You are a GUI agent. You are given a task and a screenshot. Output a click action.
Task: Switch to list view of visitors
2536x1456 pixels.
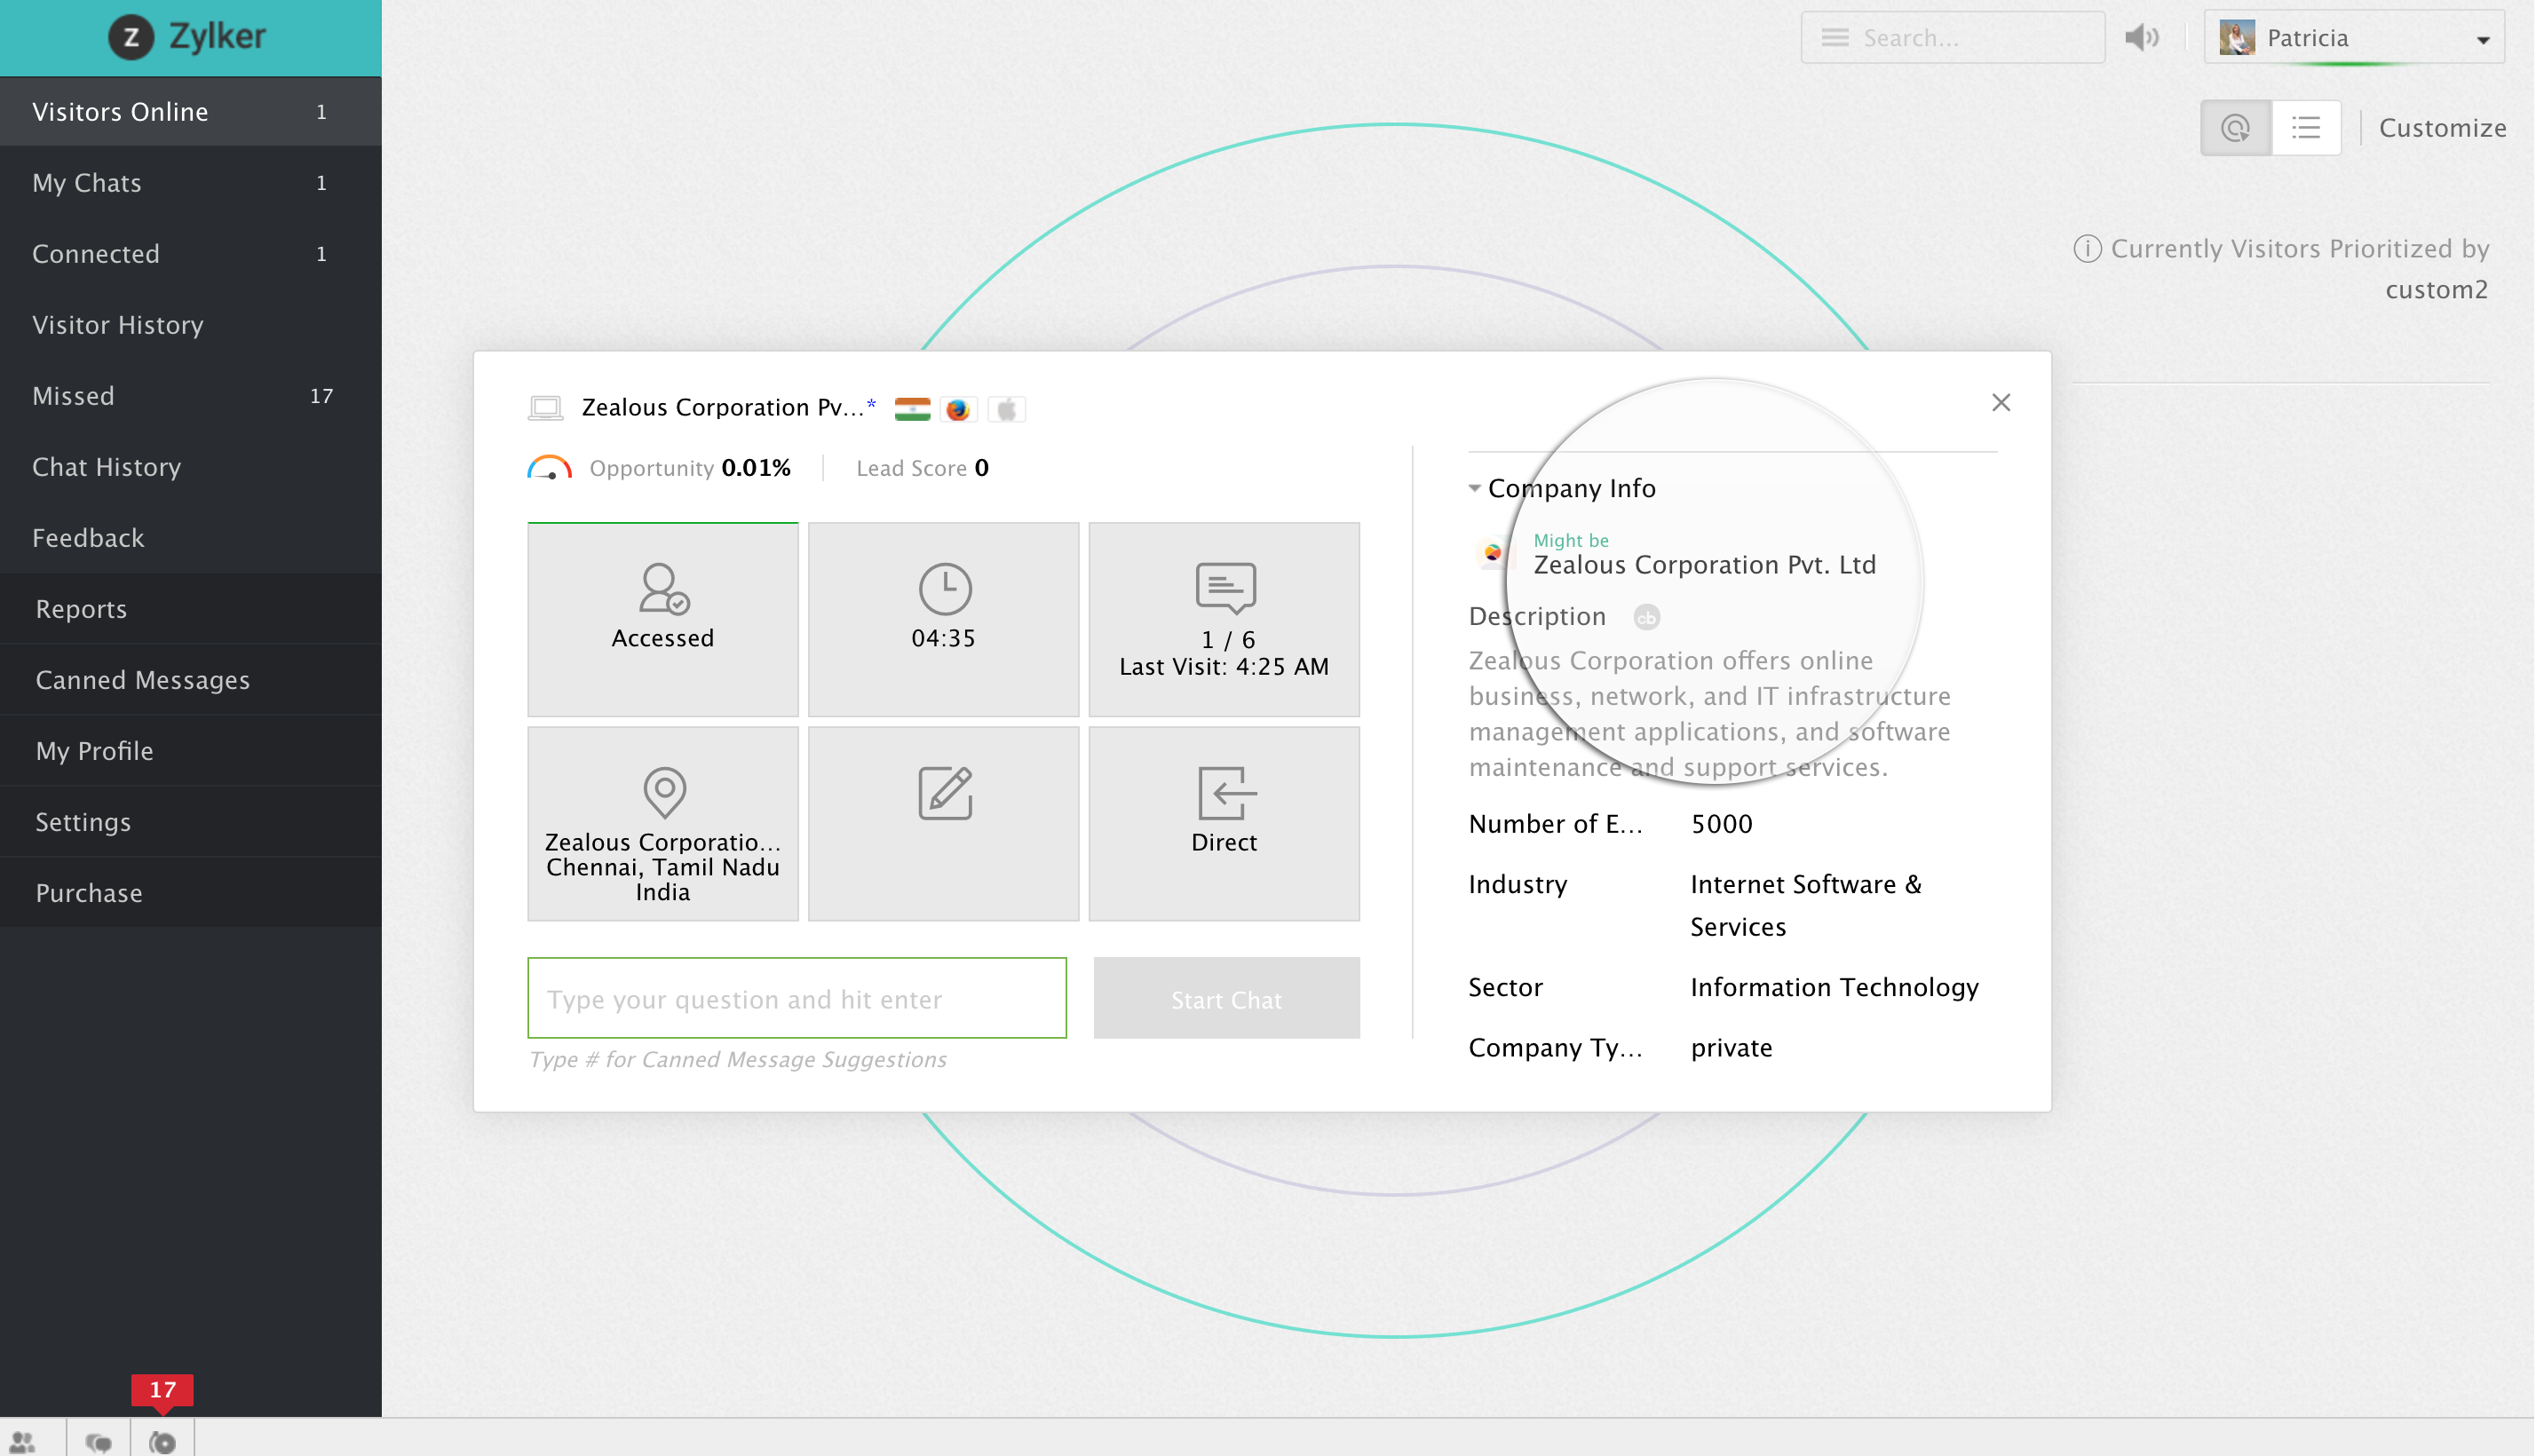click(x=2306, y=128)
